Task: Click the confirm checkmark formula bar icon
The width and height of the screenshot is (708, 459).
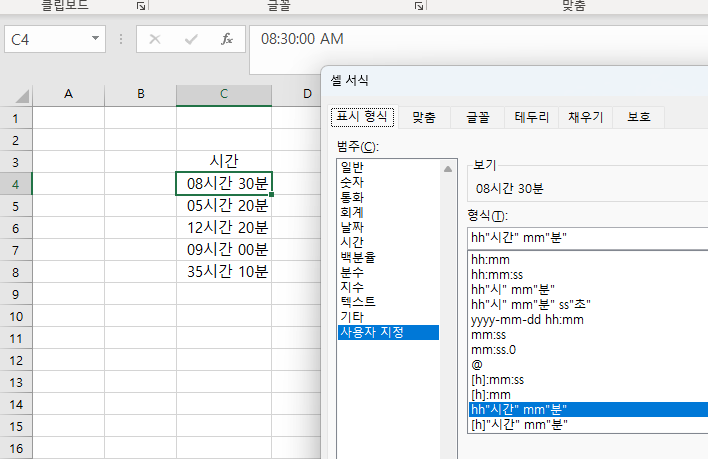Action: tap(191, 39)
